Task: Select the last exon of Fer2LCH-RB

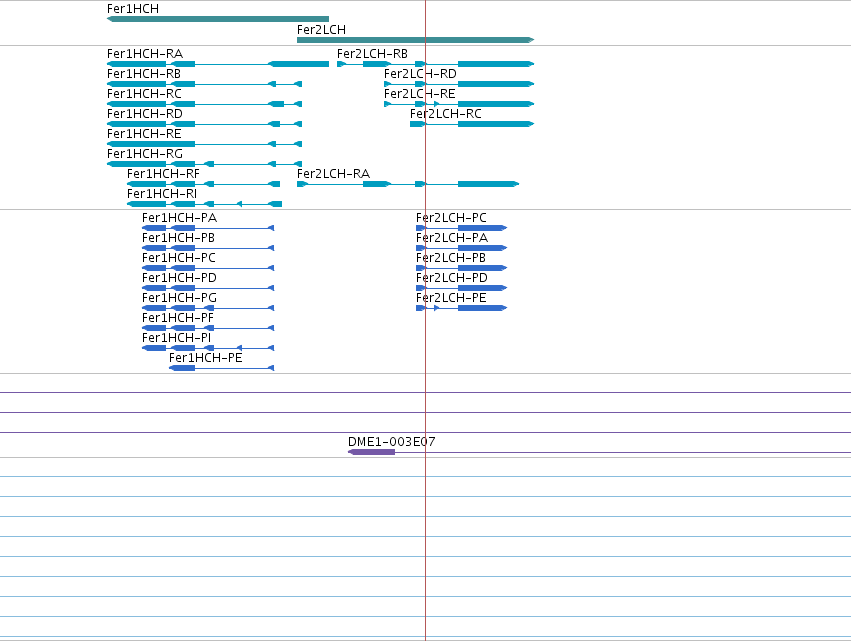Action: [496, 64]
